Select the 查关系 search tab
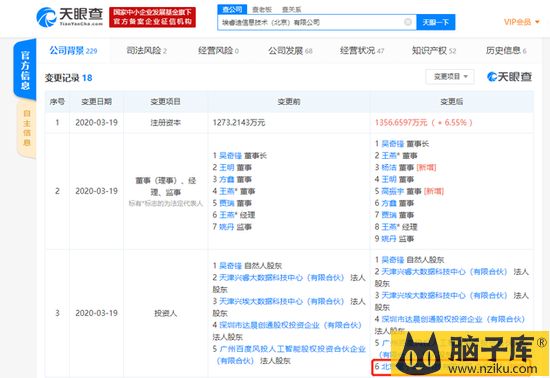 click(x=291, y=9)
